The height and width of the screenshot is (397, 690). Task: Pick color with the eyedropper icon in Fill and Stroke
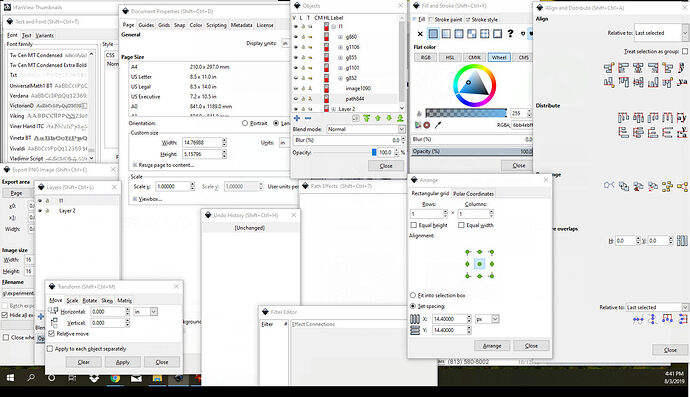coord(437,125)
